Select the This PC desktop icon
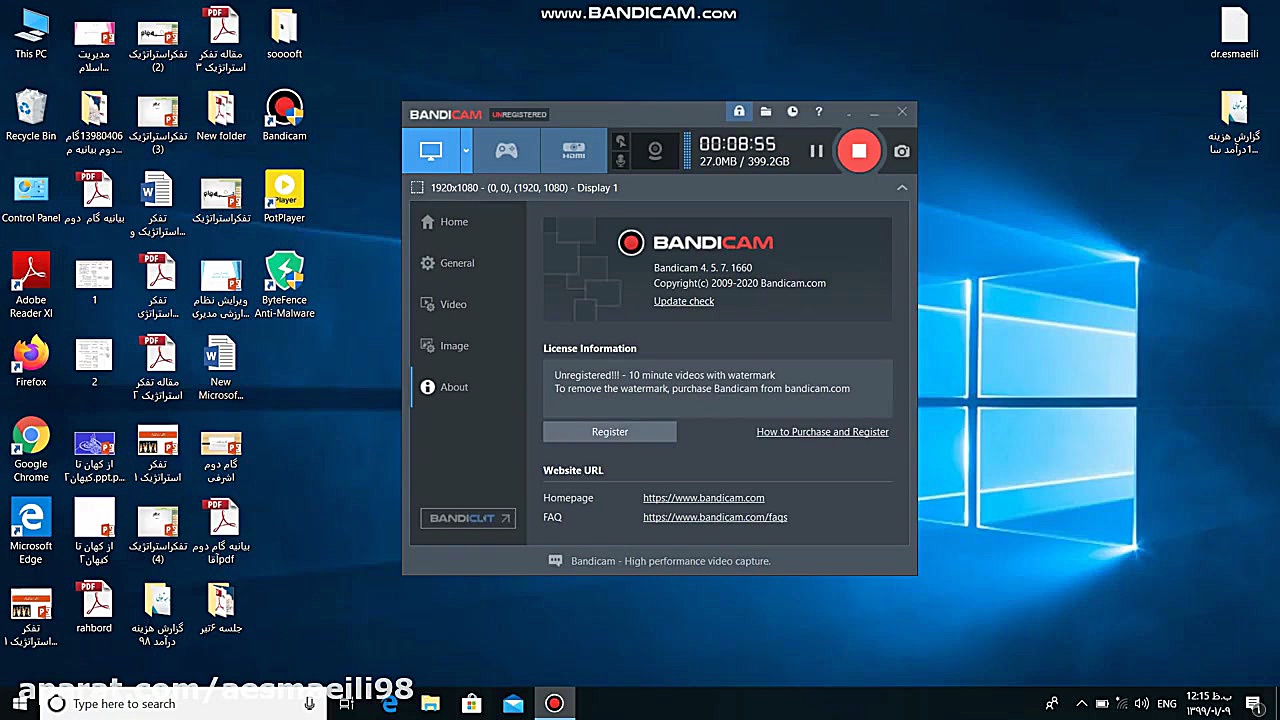Screen dimensions: 1280x720 [x=31, y=33]
